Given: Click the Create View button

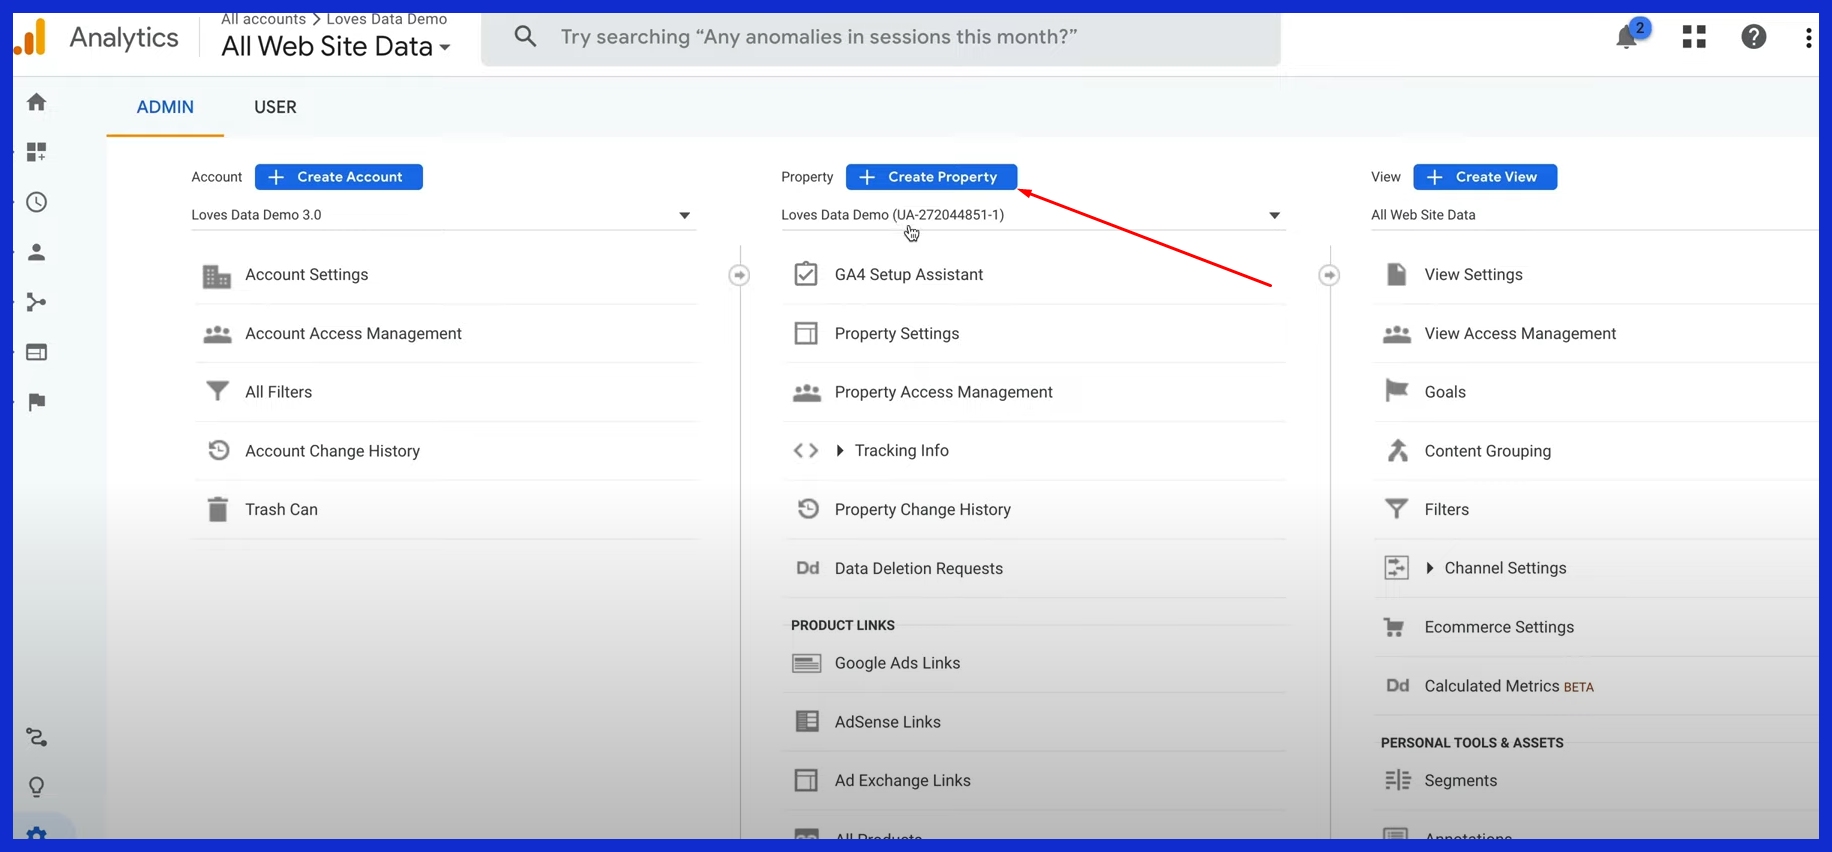Looking at the screenshot, I should (1485, 177).
